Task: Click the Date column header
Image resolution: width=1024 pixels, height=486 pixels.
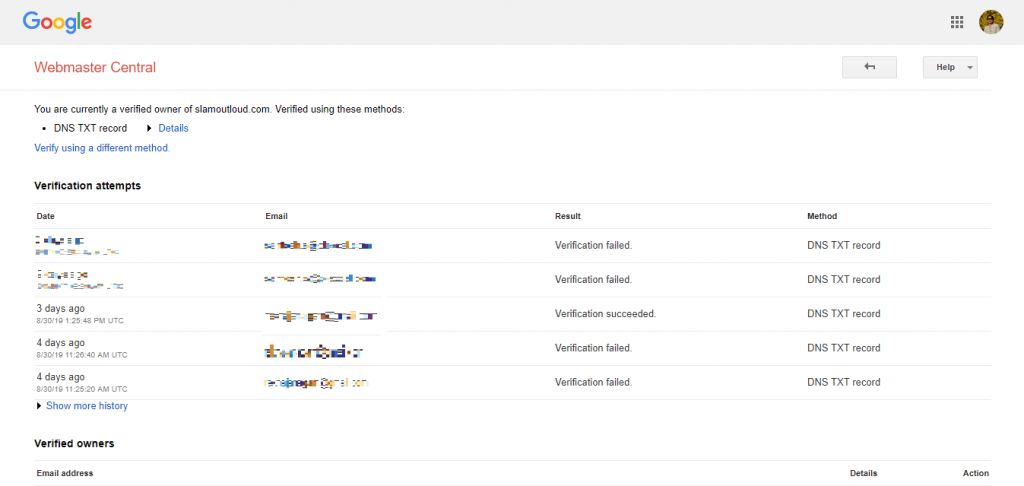Action: [x=46, y=216]
